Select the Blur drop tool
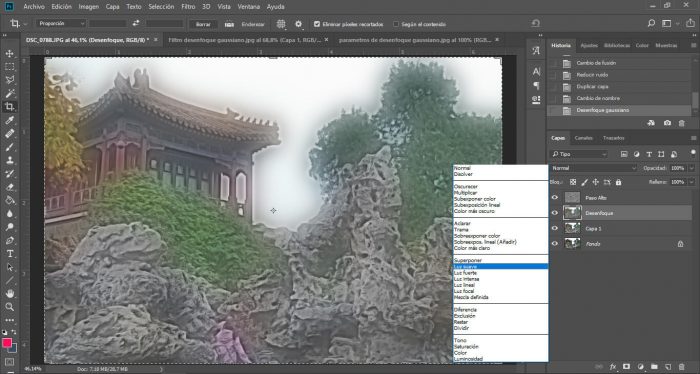Viewport: 700px width, 374px height. (9, 213)
